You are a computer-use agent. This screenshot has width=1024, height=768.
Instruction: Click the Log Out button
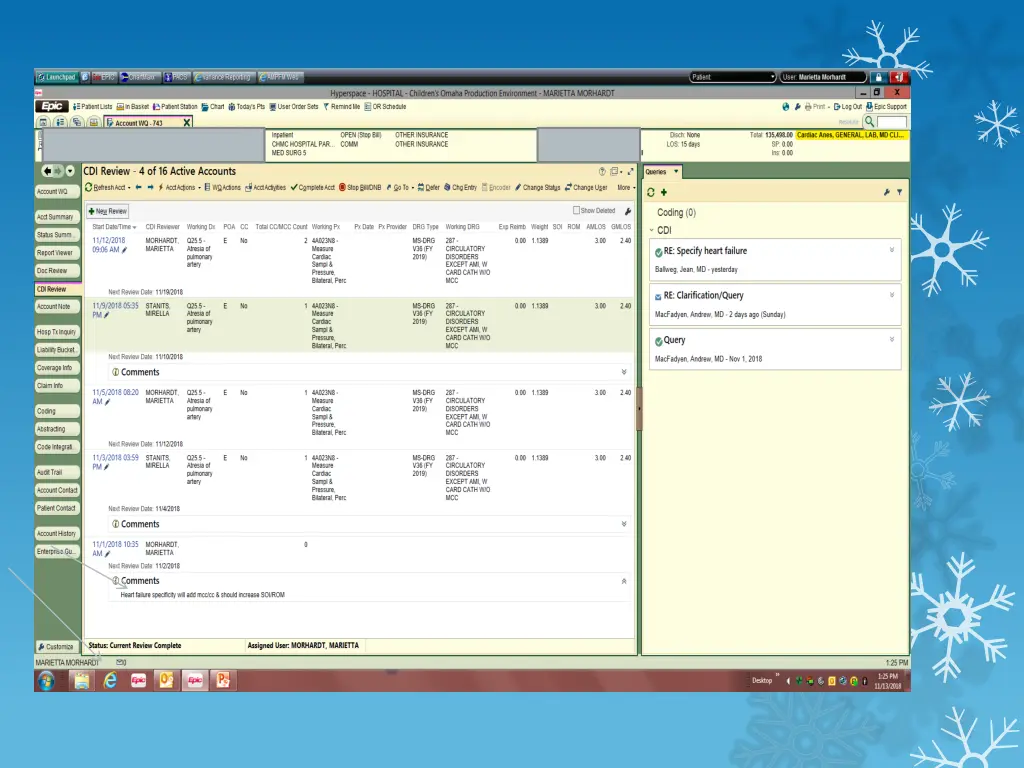(848, 106)
